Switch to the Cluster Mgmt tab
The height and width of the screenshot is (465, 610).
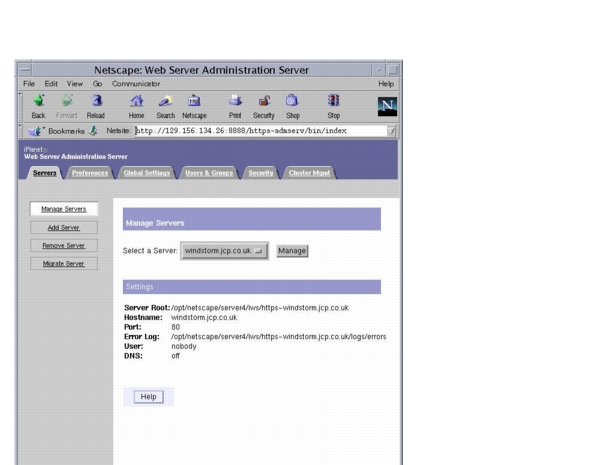tap(309, 173)
